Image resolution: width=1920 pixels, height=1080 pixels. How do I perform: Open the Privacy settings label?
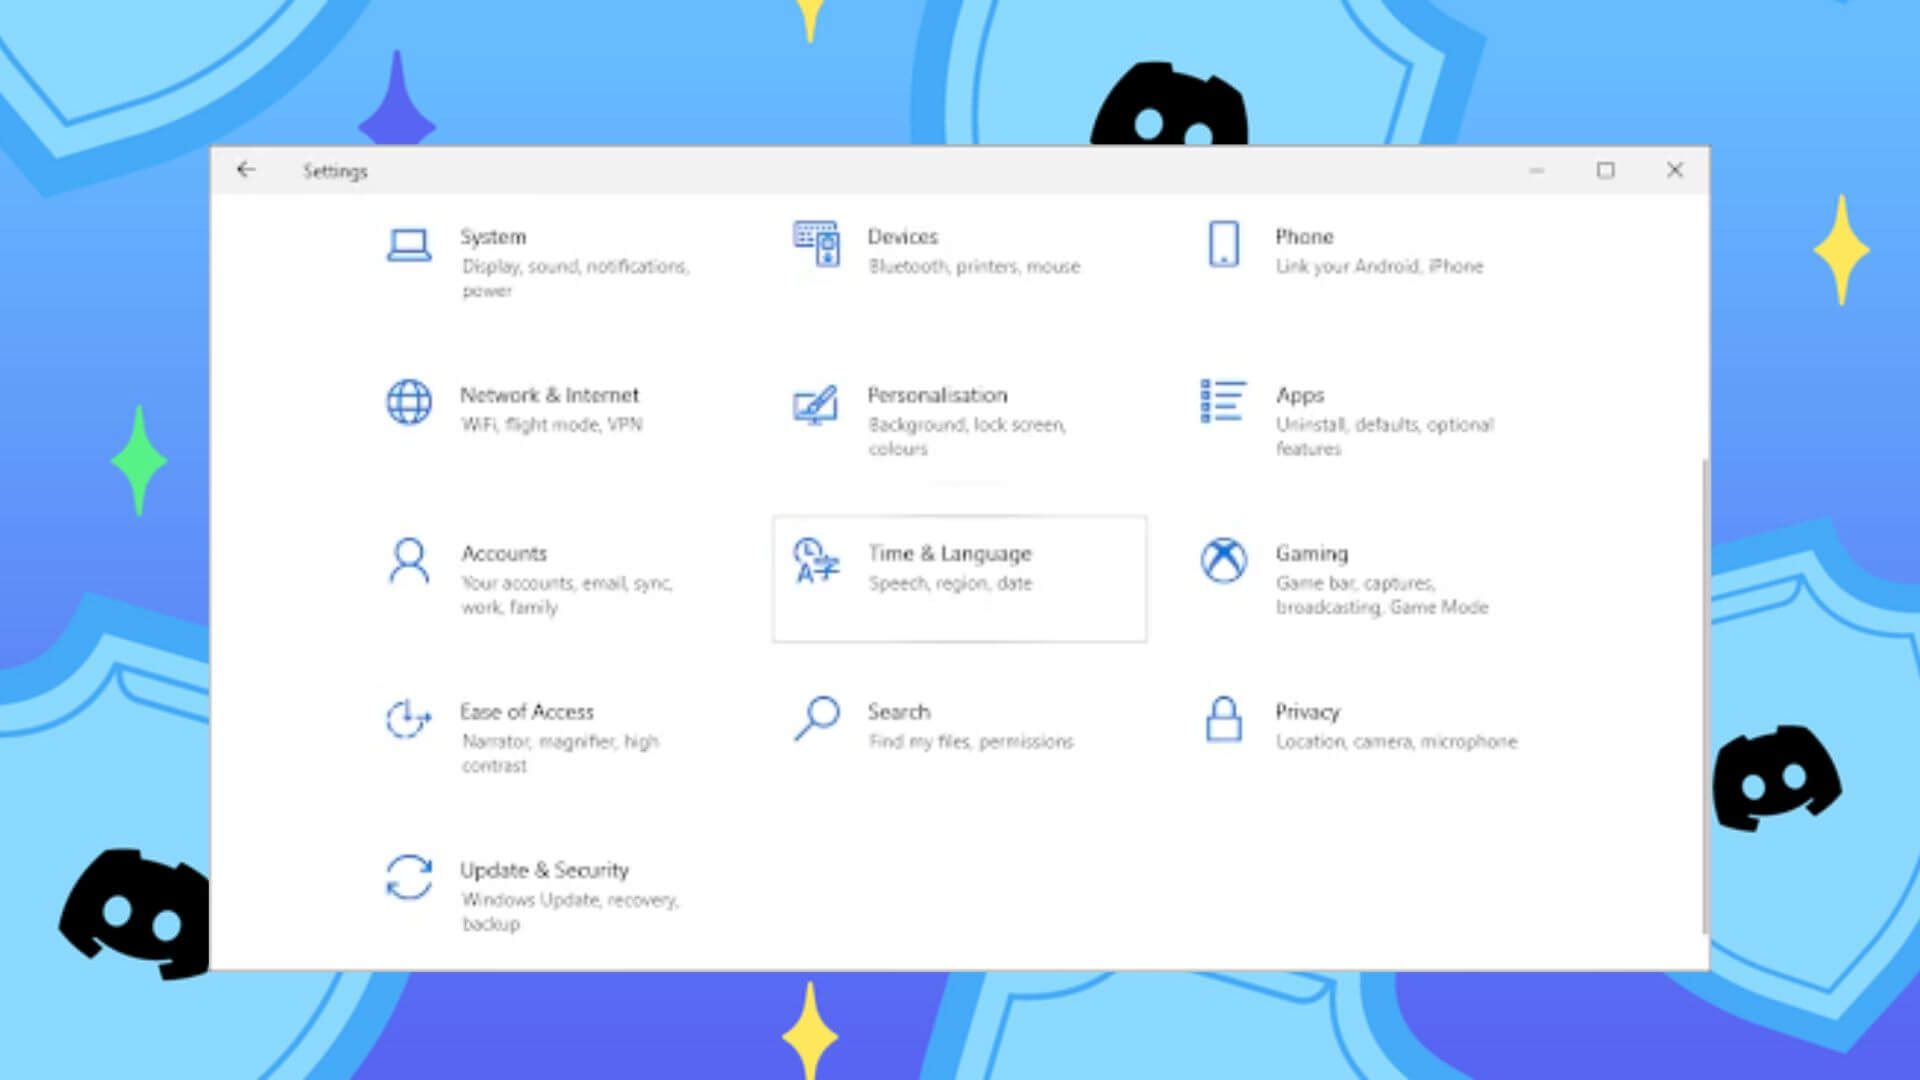point(1307,712)
